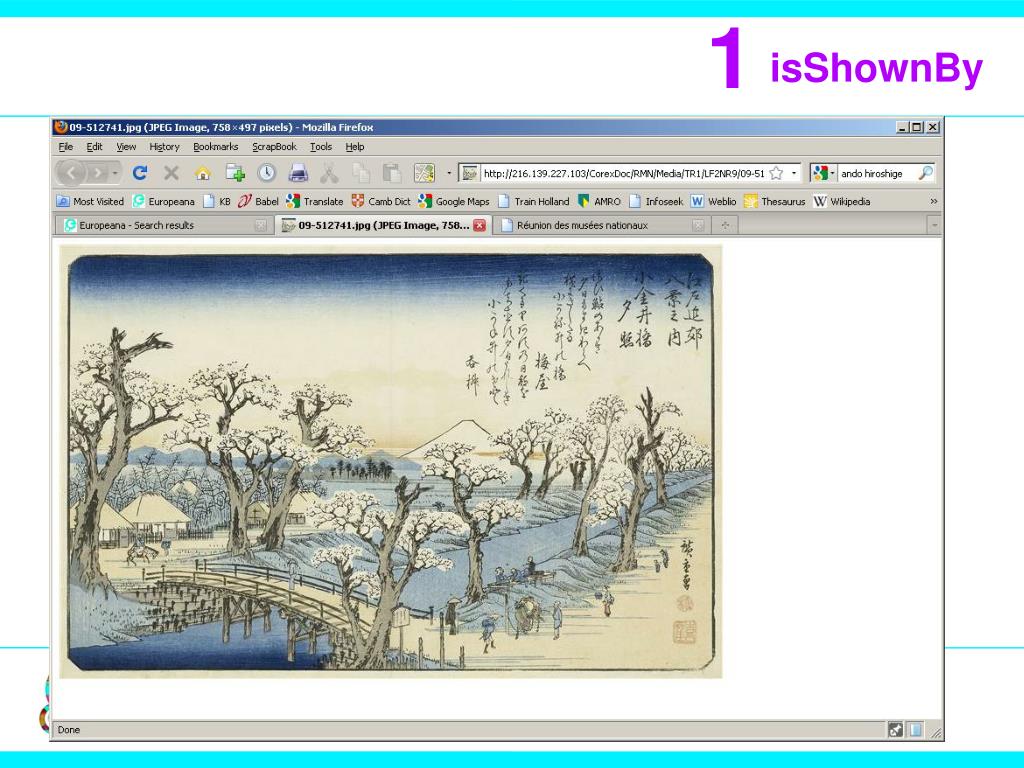Open the Infoseek bookmark
1024x768 pixels.
pyautogui.click(x=656, y=201)
